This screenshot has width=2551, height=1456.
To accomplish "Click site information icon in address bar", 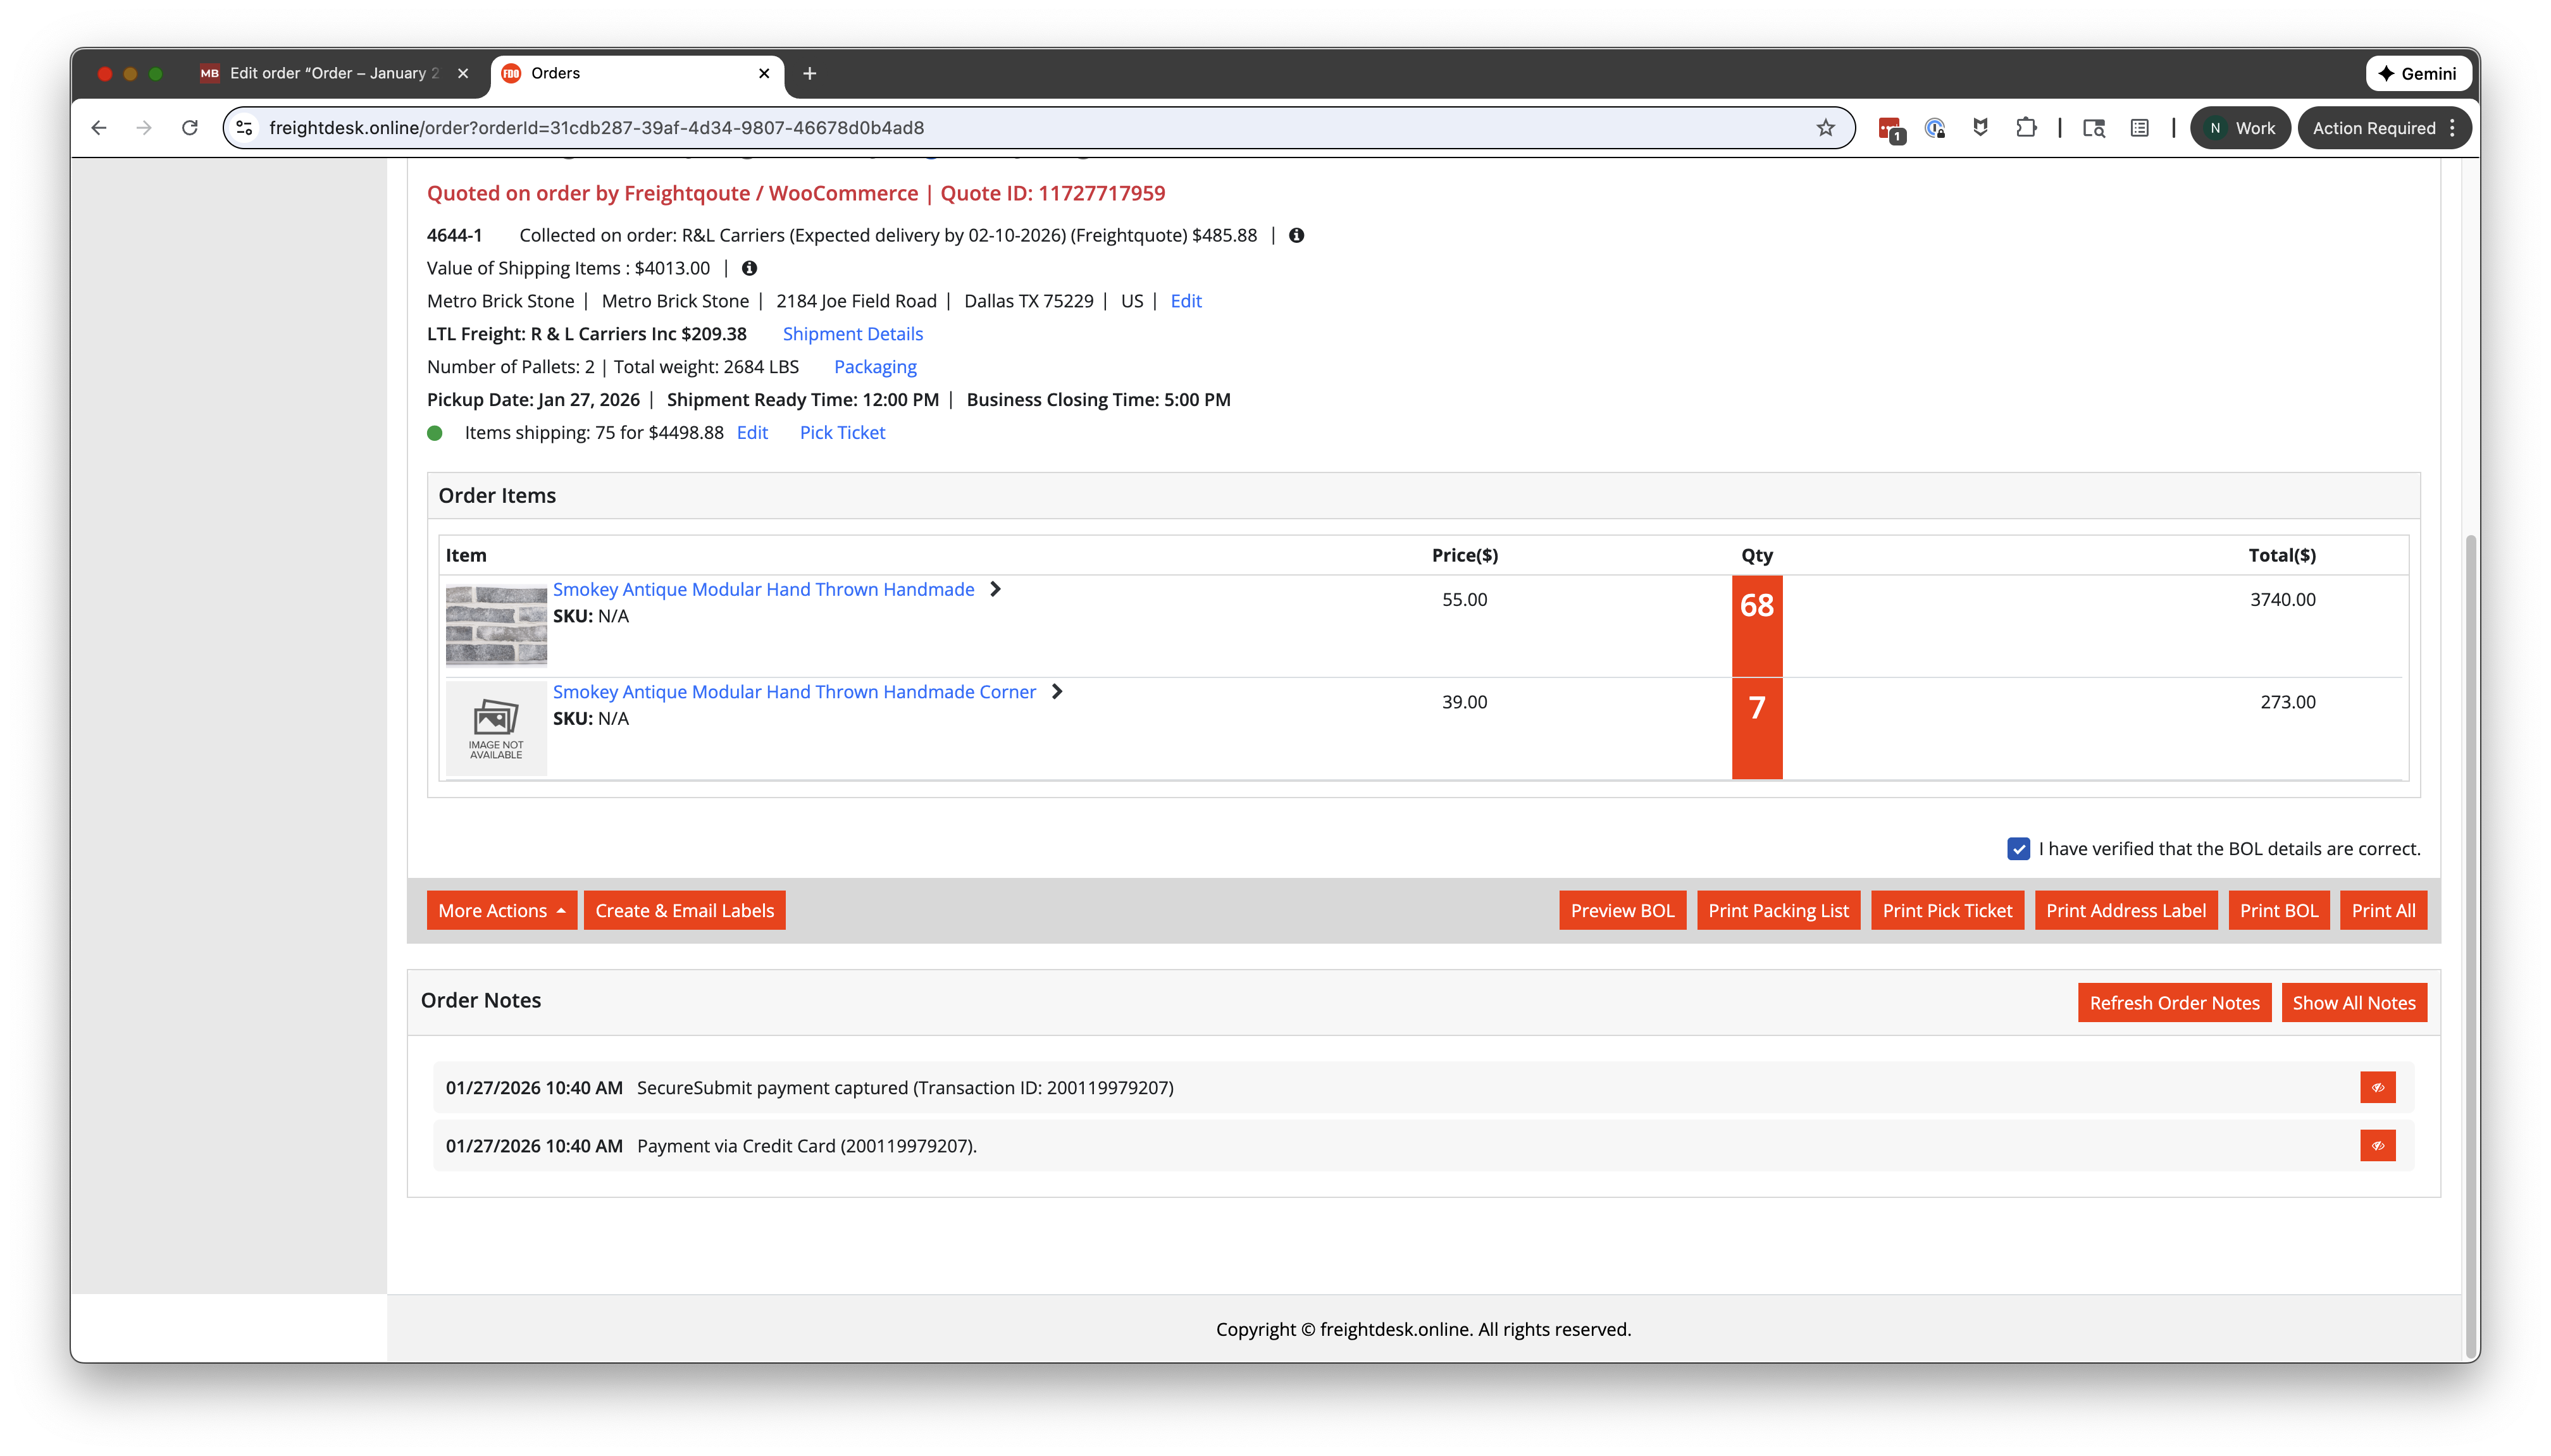I will click(x=245, y=128).
